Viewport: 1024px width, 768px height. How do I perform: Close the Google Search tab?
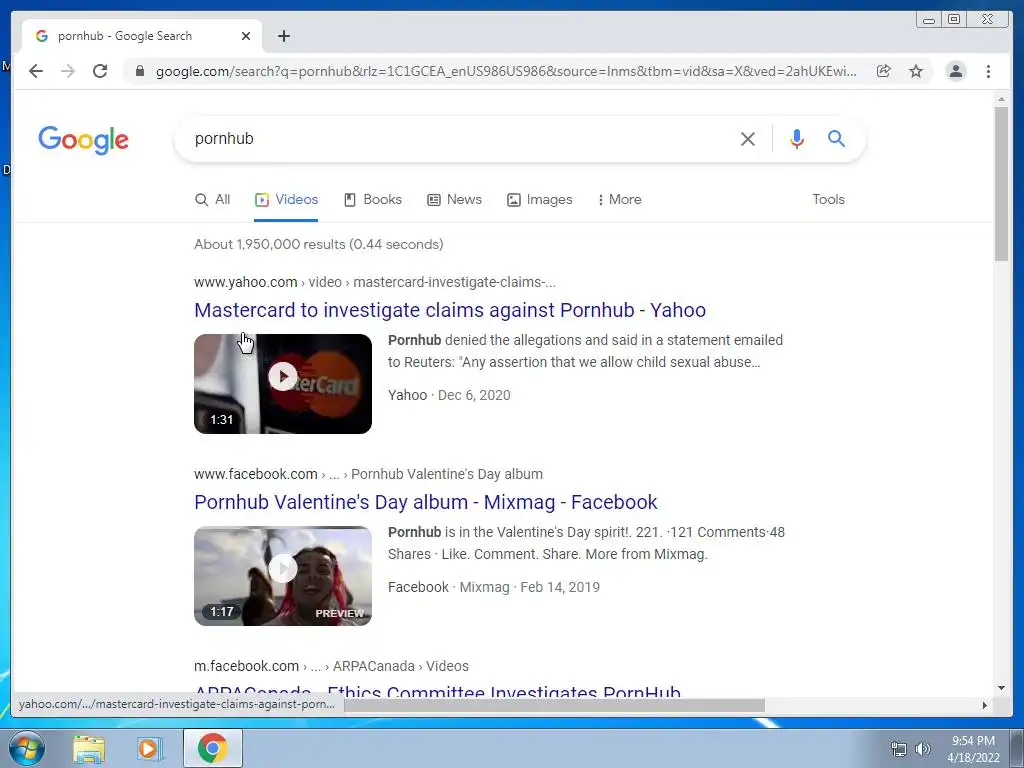(246, 36)
